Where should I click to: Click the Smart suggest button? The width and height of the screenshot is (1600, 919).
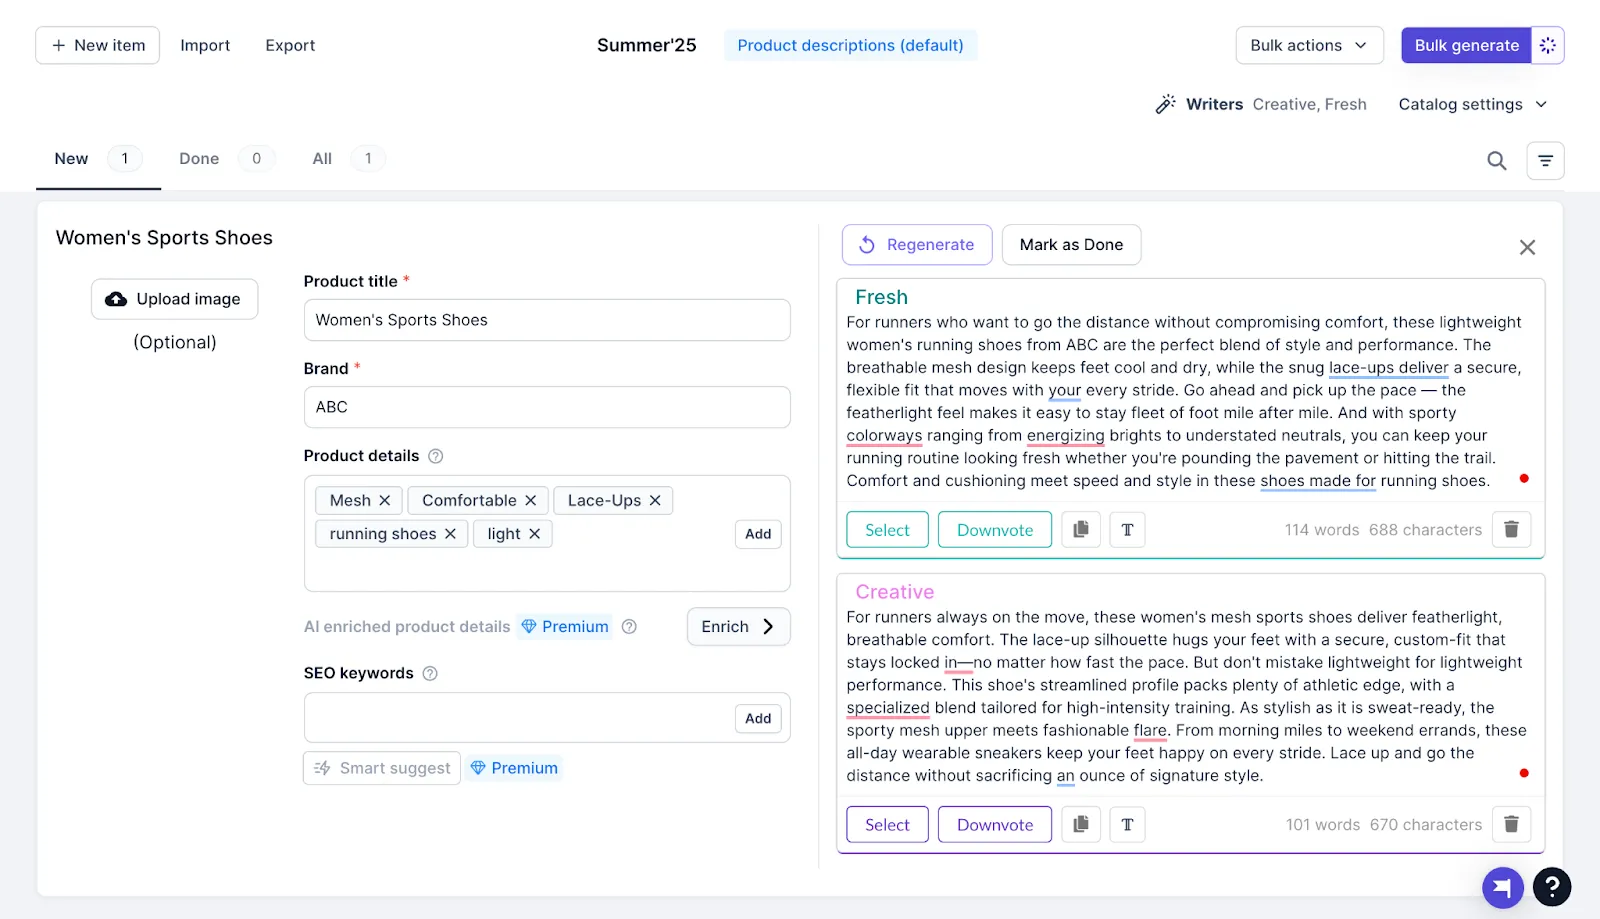coord(382,768)
